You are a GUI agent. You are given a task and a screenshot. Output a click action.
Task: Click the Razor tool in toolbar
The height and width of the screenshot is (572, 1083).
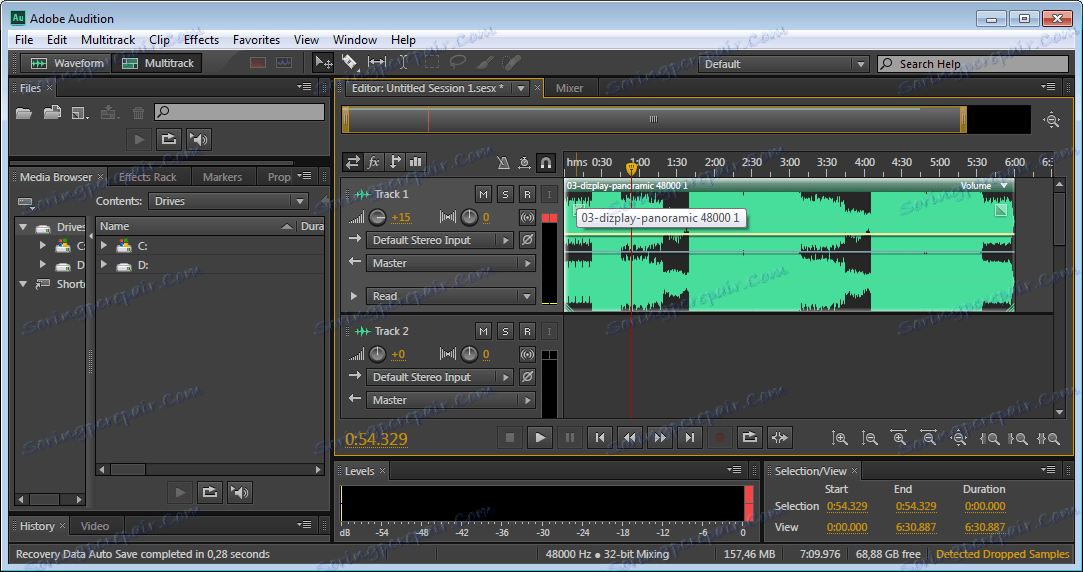point(350,63)
